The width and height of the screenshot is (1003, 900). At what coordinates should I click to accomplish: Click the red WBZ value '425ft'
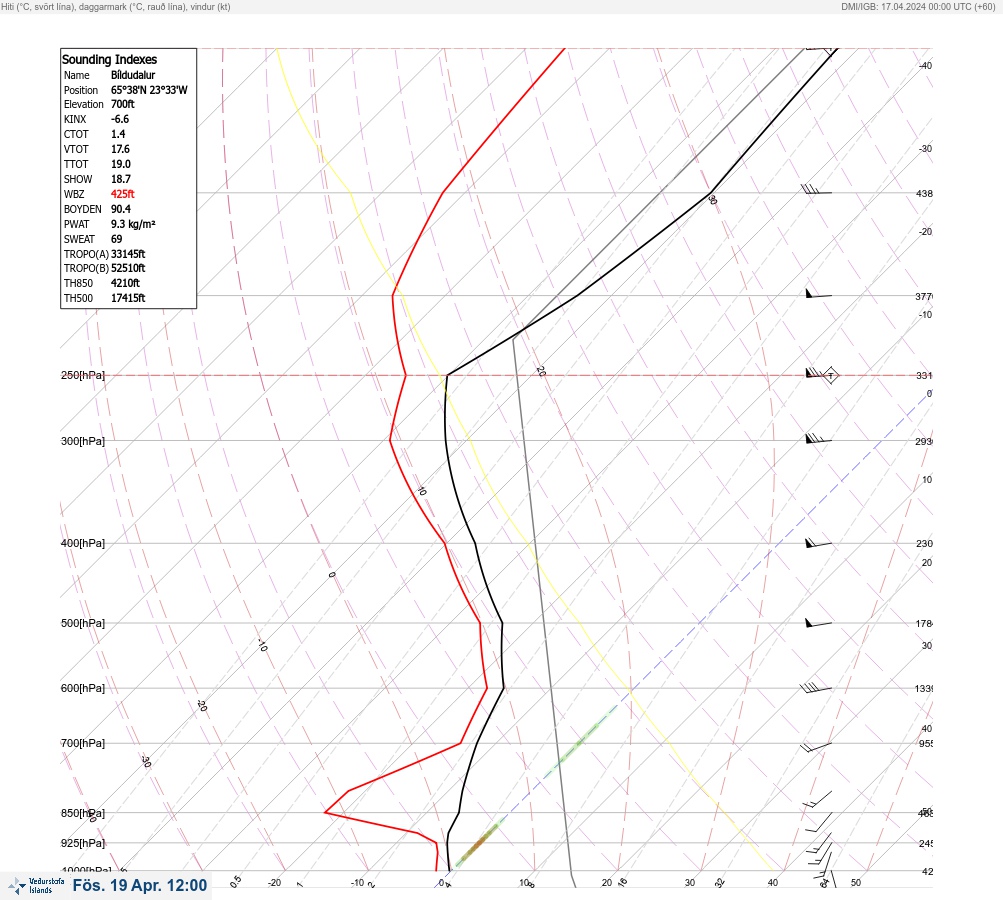[123, 194]
